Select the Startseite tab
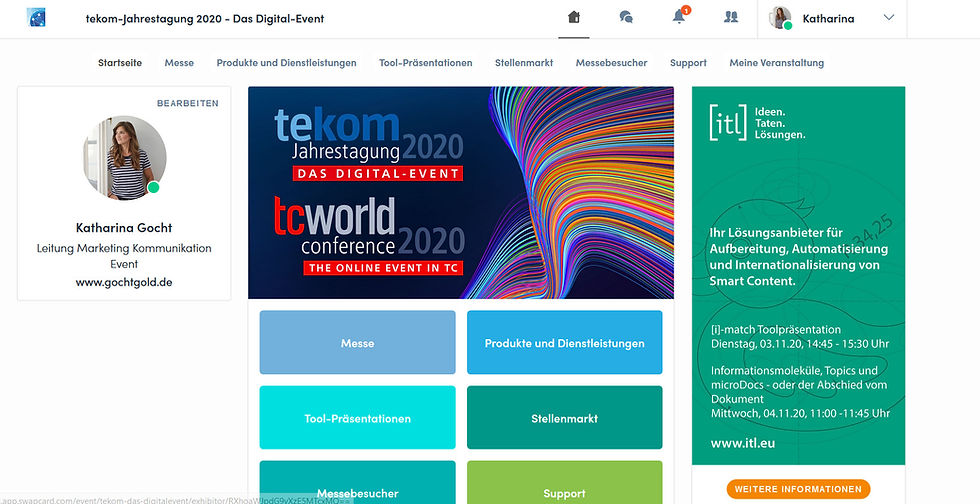 [x=120, y=63]
